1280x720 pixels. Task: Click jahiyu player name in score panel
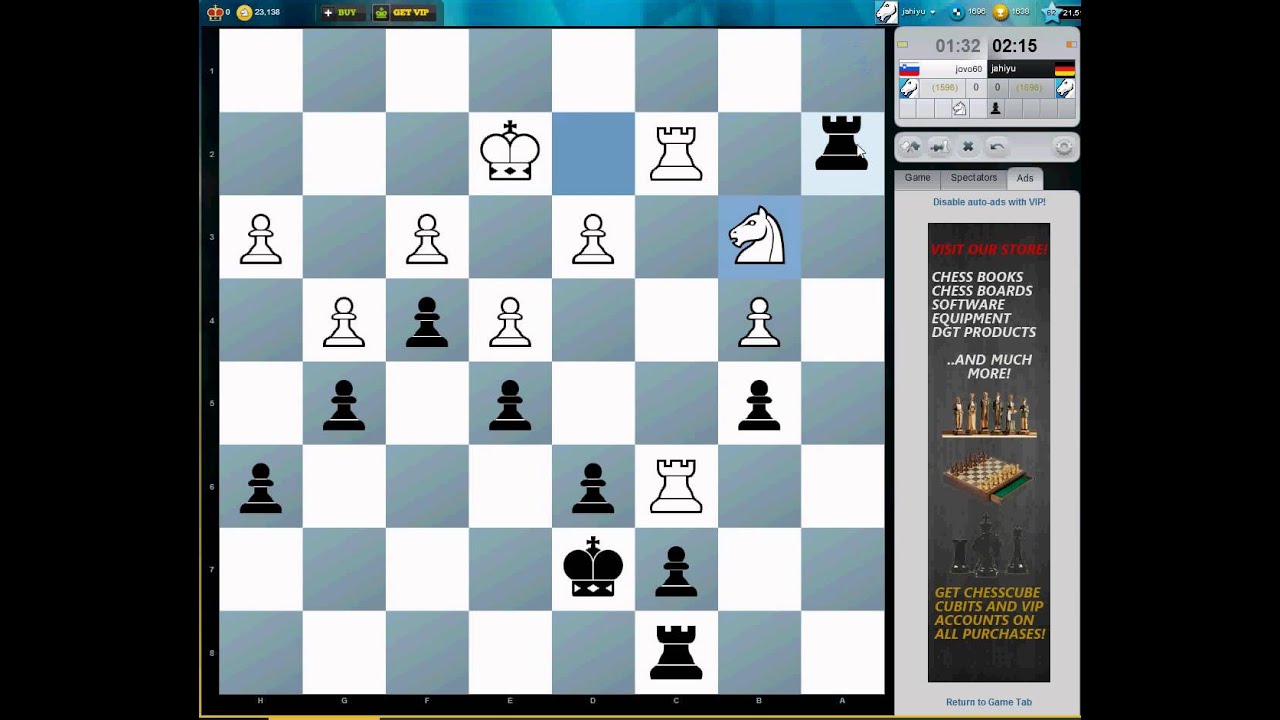click(x=1003, y=69)
